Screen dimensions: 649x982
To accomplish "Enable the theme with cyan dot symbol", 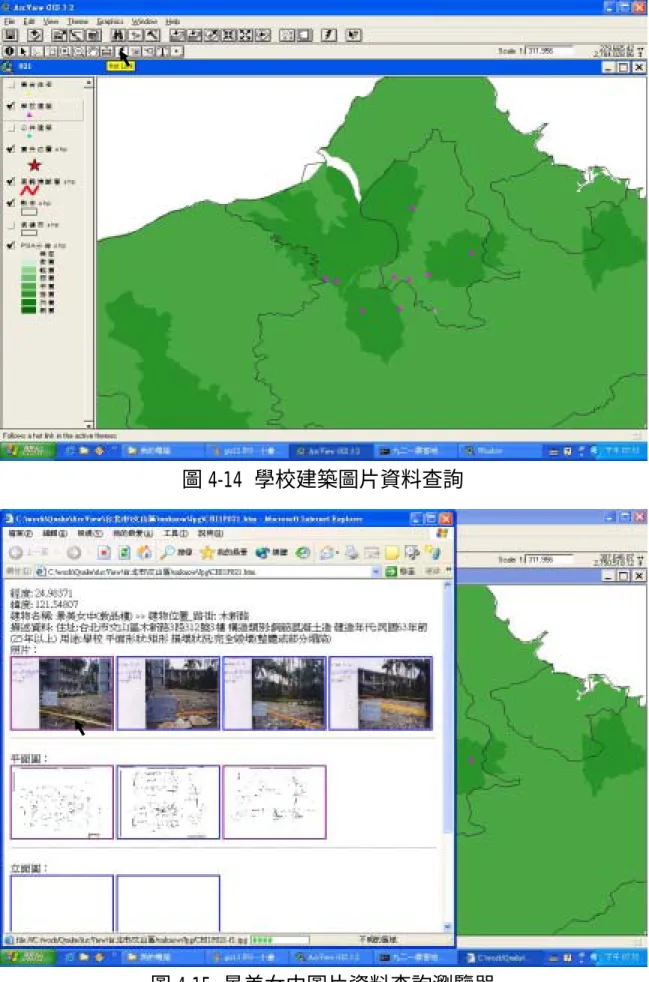I will click(10, 128).
